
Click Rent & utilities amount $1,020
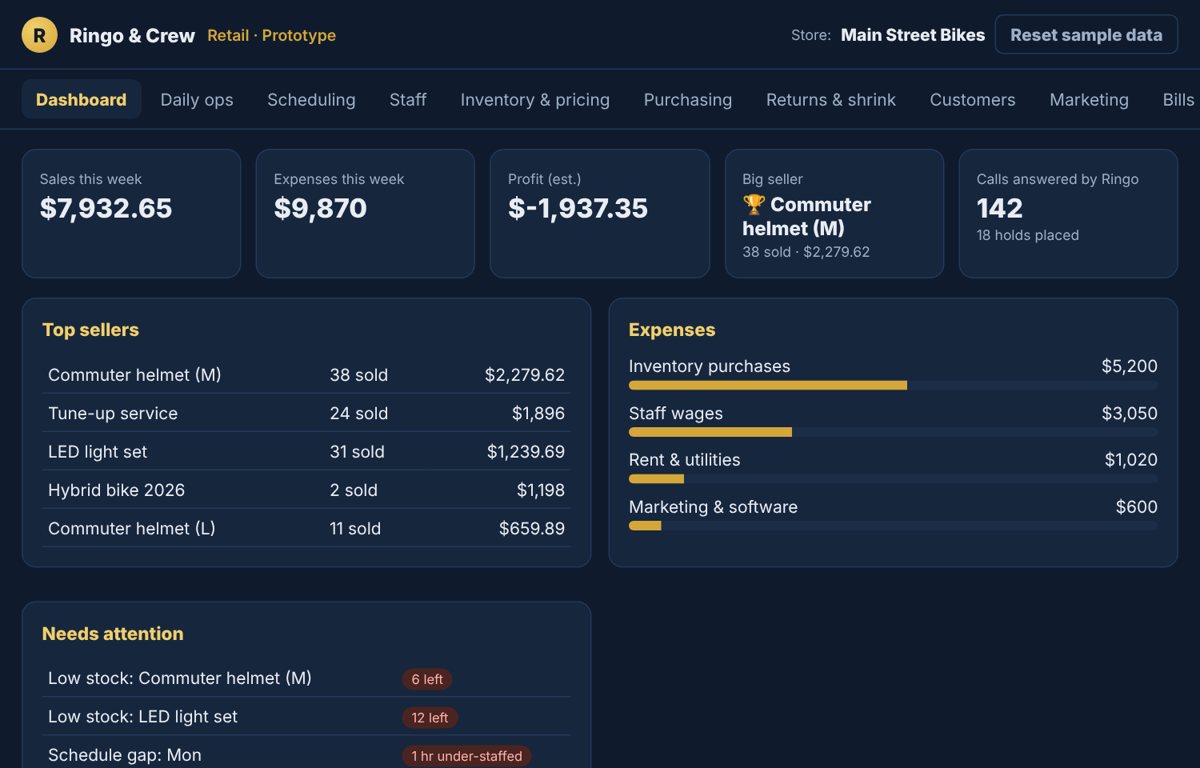[1131, 460]
